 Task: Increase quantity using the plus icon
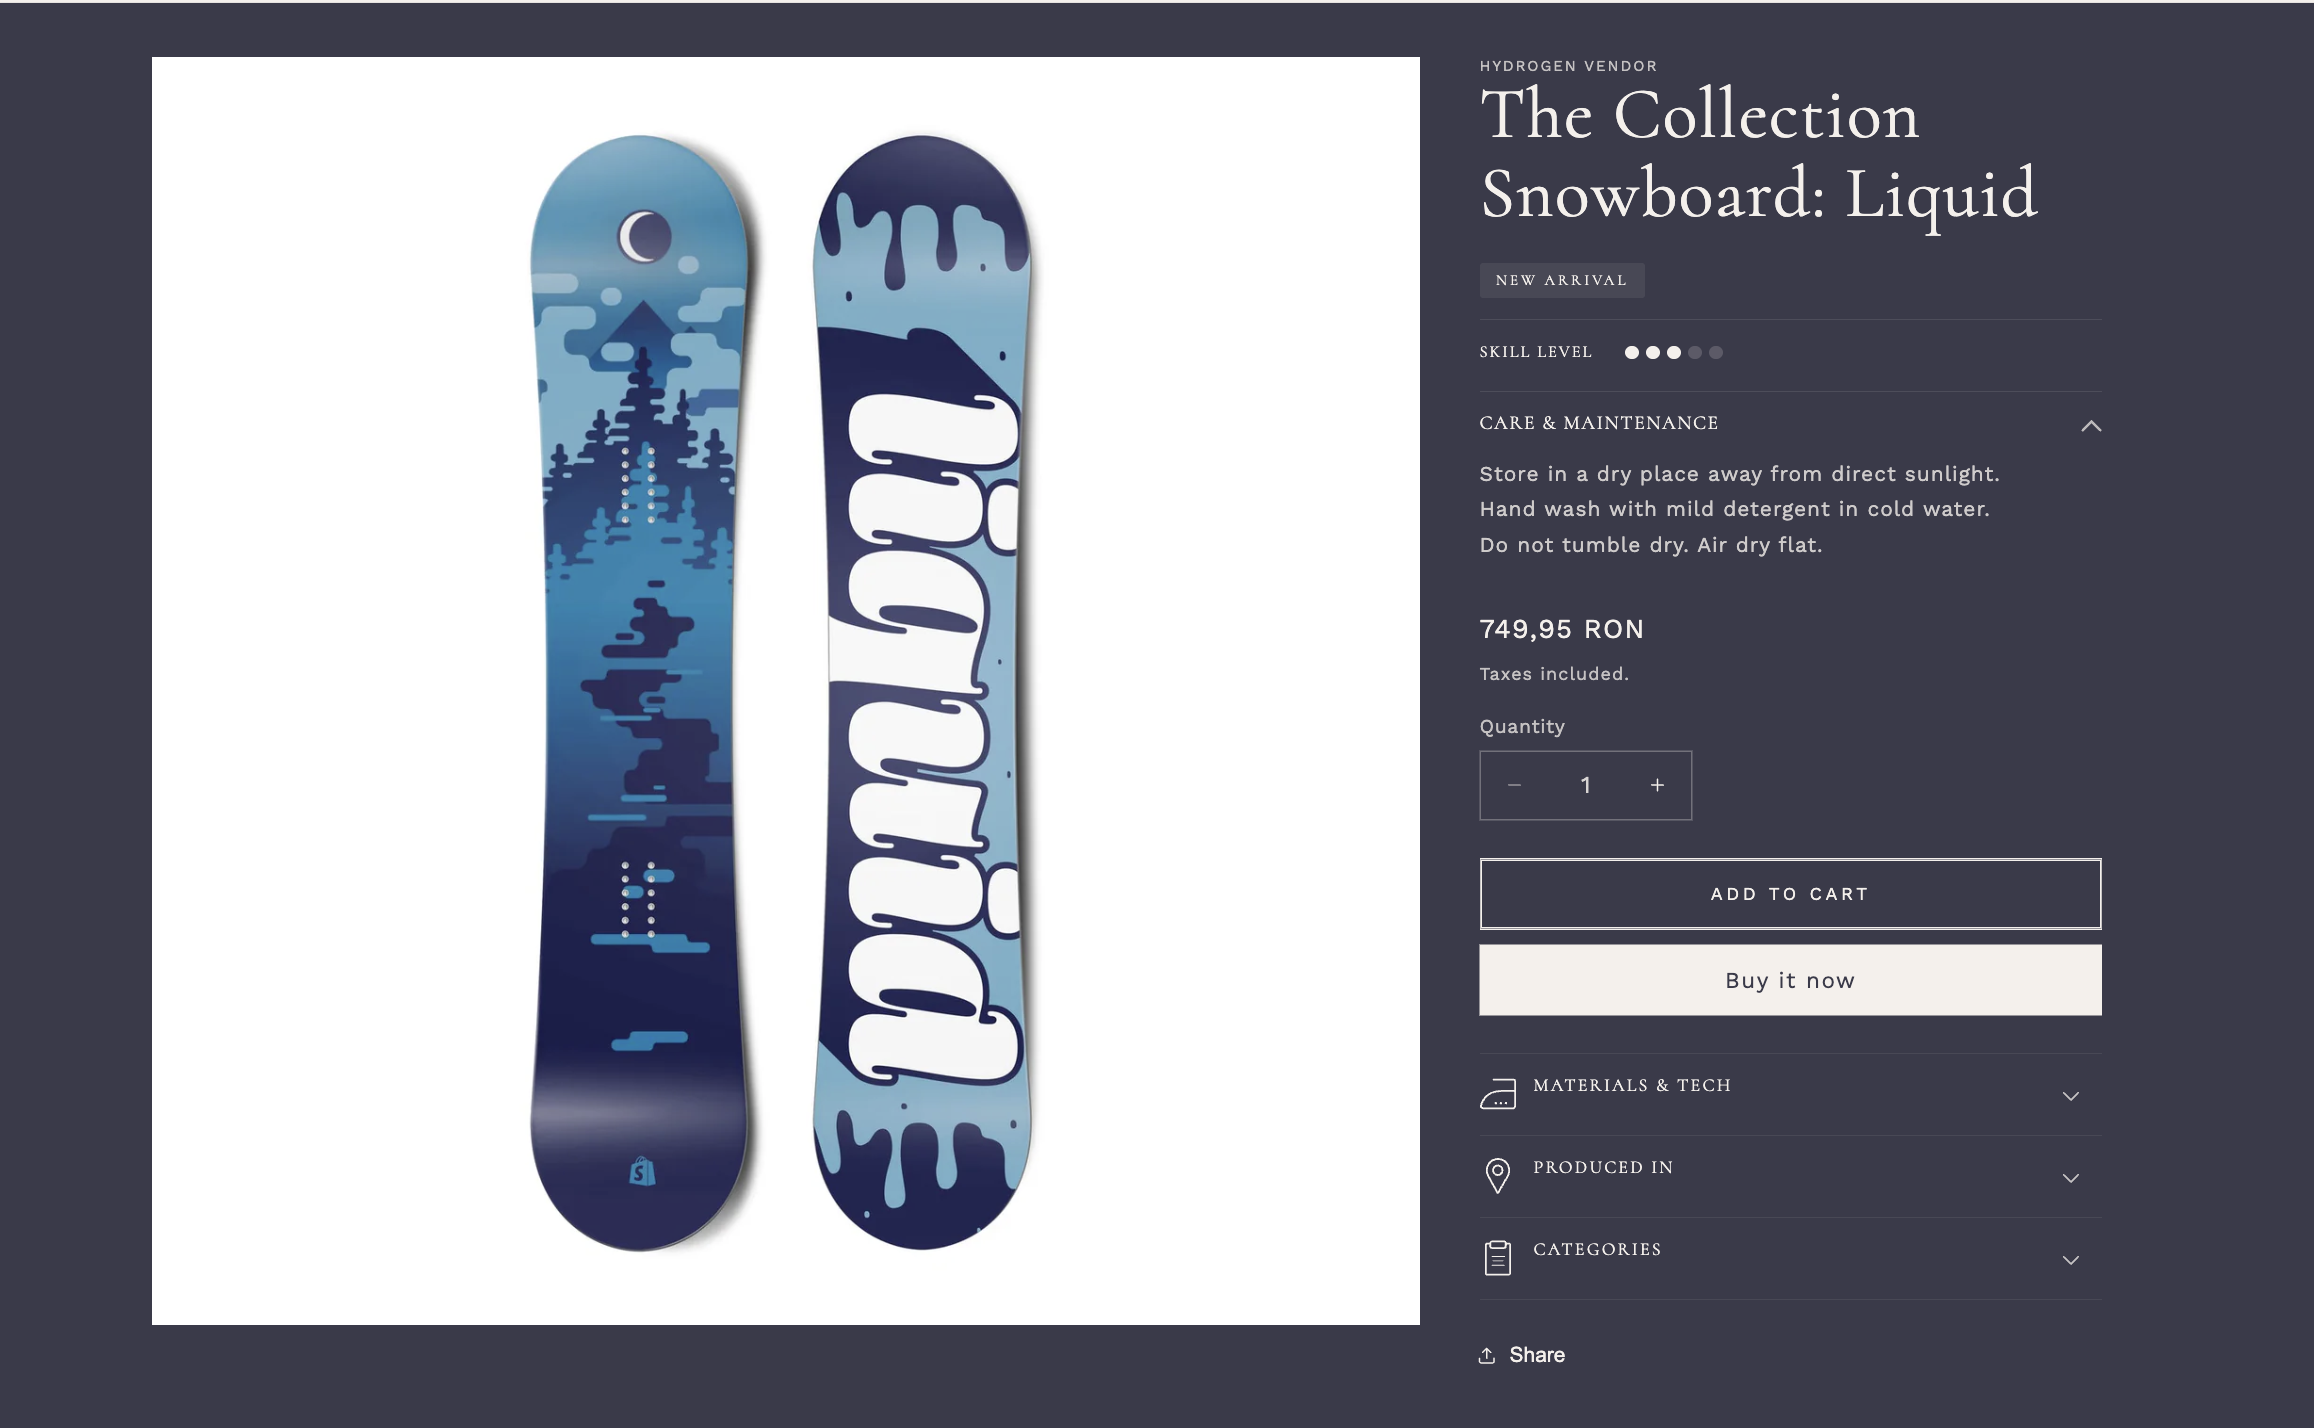[x=1656, y=786]
